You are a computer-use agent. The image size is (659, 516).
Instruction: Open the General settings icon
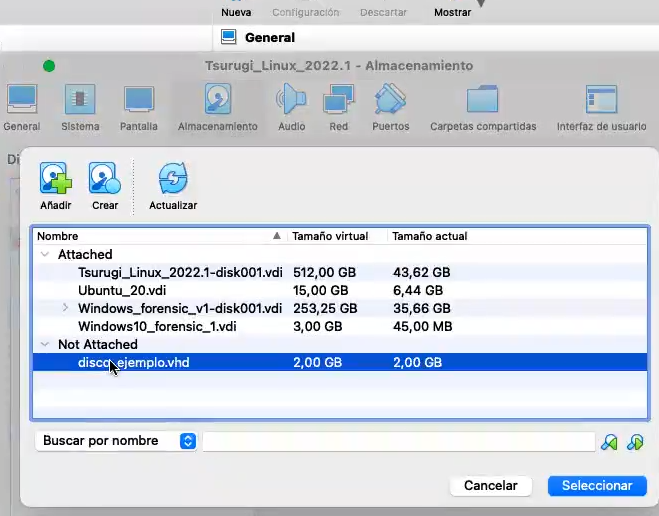pos(22,99)
